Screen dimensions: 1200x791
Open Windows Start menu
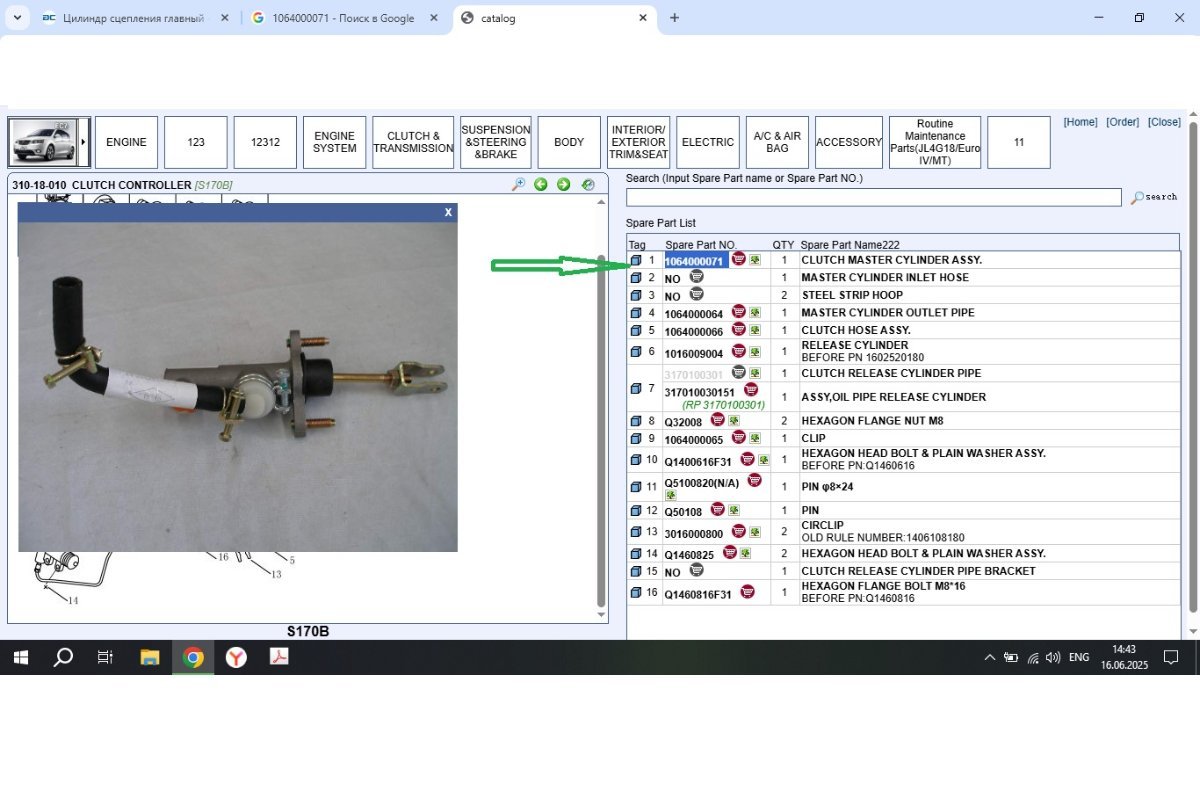(20, 657)
